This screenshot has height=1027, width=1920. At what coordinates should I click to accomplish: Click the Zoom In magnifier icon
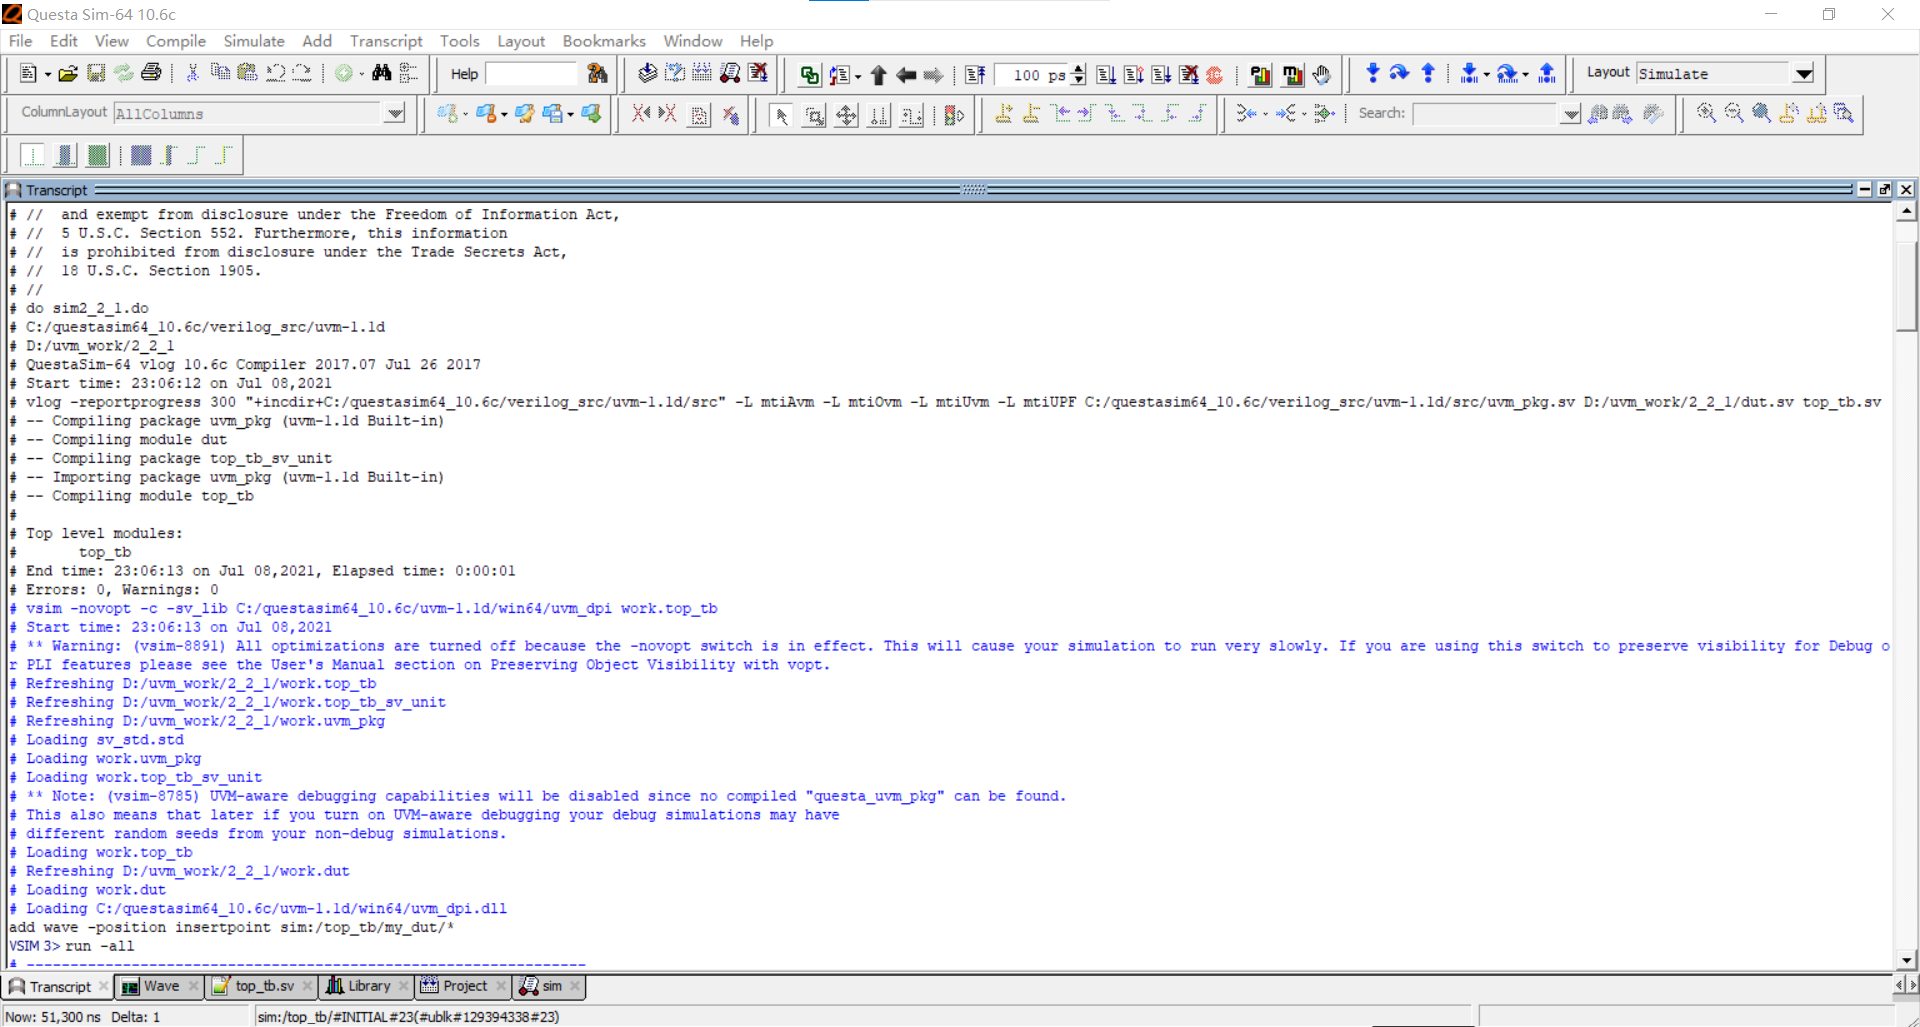[x=1707, y=113]
